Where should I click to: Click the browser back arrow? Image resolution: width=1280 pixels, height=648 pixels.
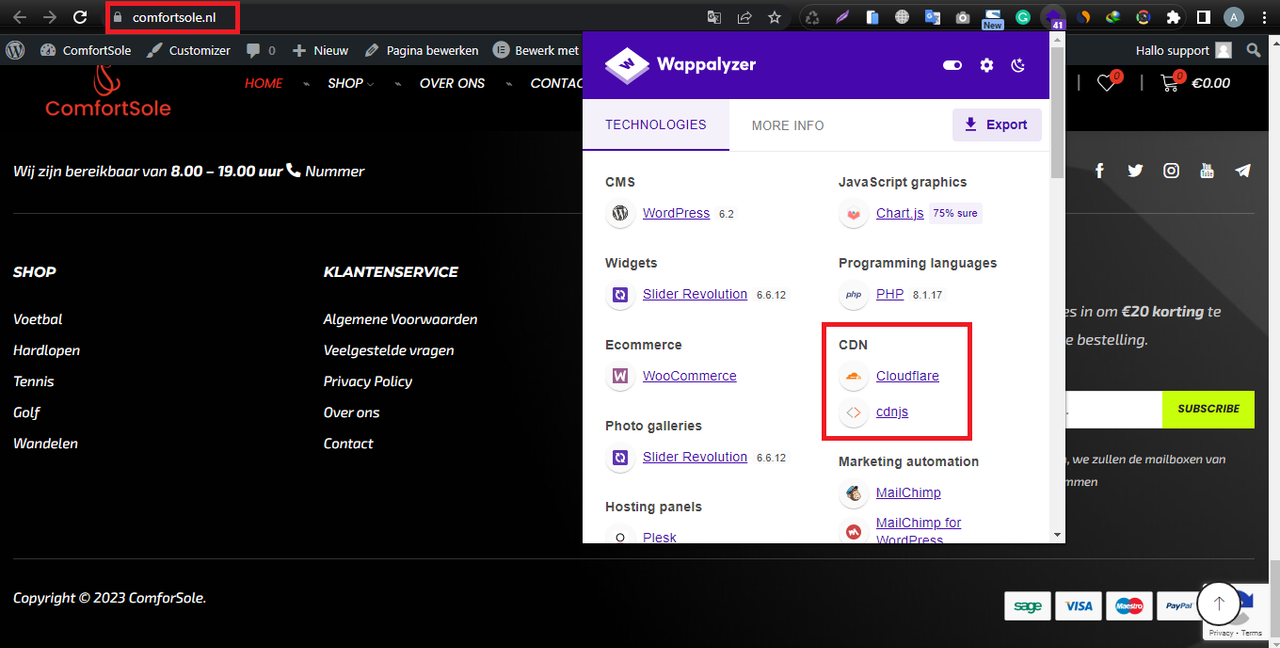click(19, 17)
